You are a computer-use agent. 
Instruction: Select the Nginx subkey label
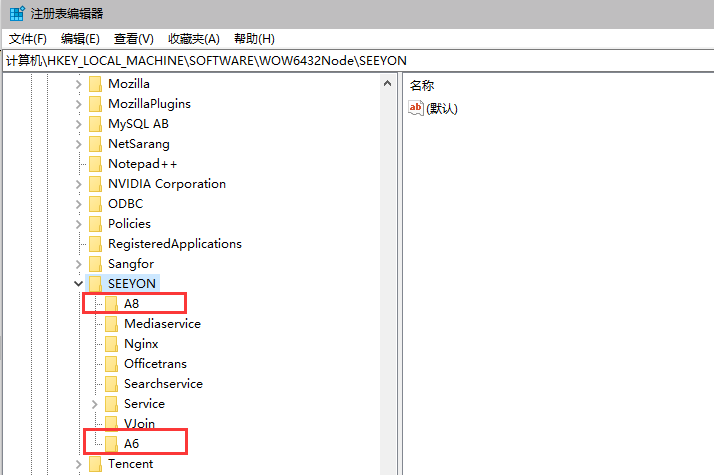click(141, 344)
